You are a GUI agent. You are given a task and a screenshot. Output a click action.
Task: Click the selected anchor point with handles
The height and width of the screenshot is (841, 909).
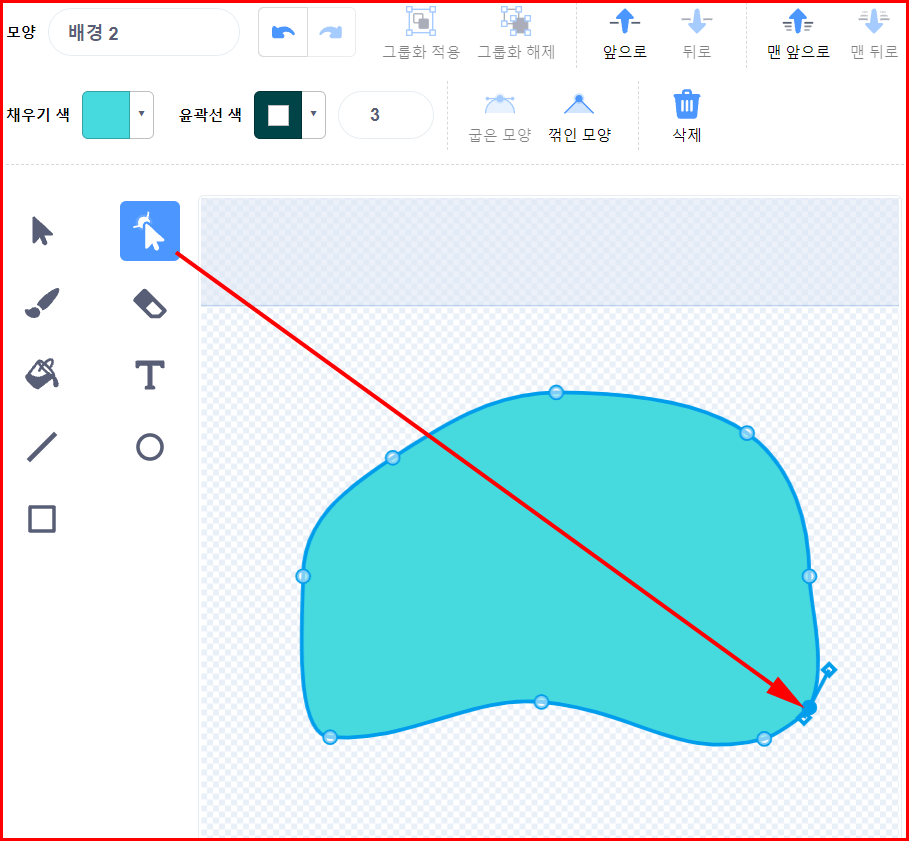[809, 707]
